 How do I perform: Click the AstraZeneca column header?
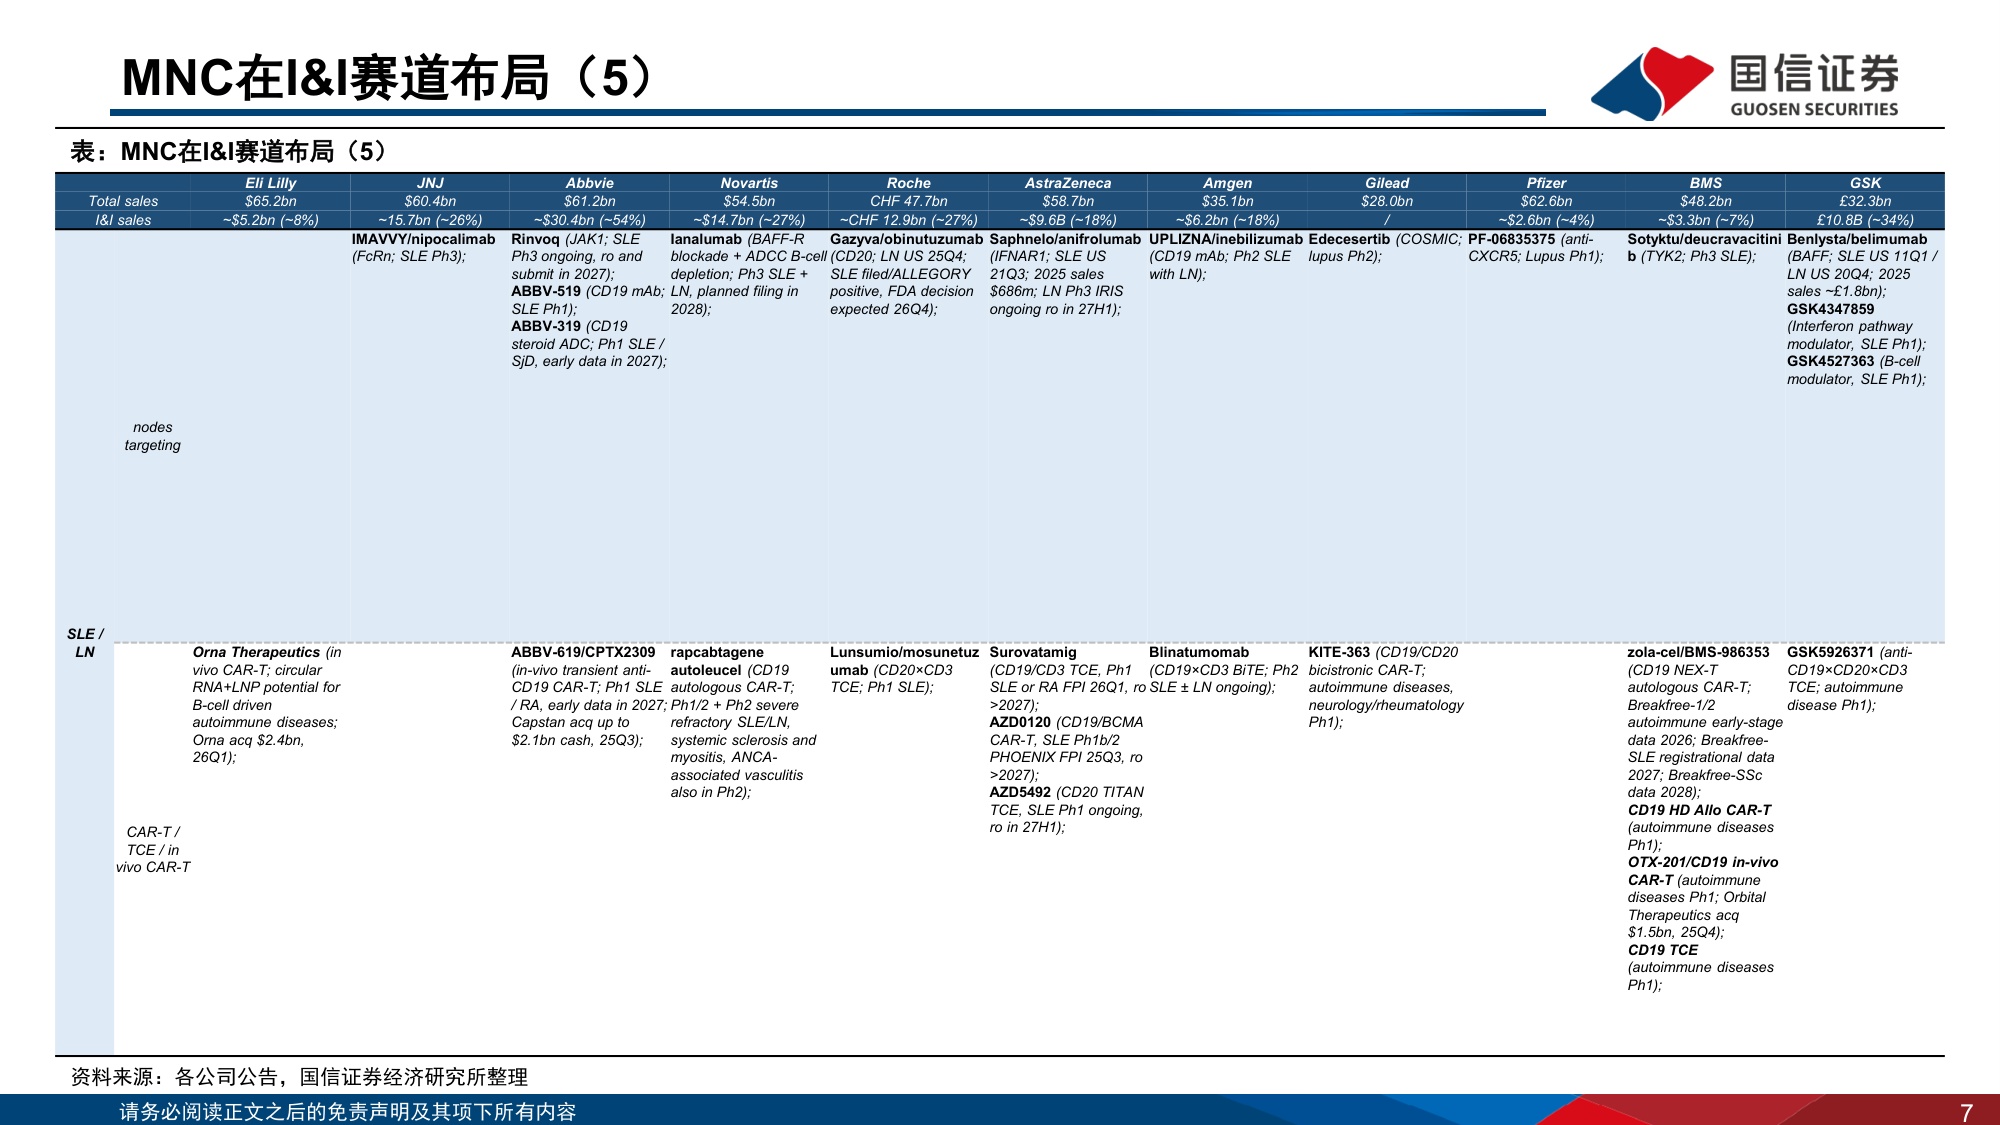coord(1068,183)
